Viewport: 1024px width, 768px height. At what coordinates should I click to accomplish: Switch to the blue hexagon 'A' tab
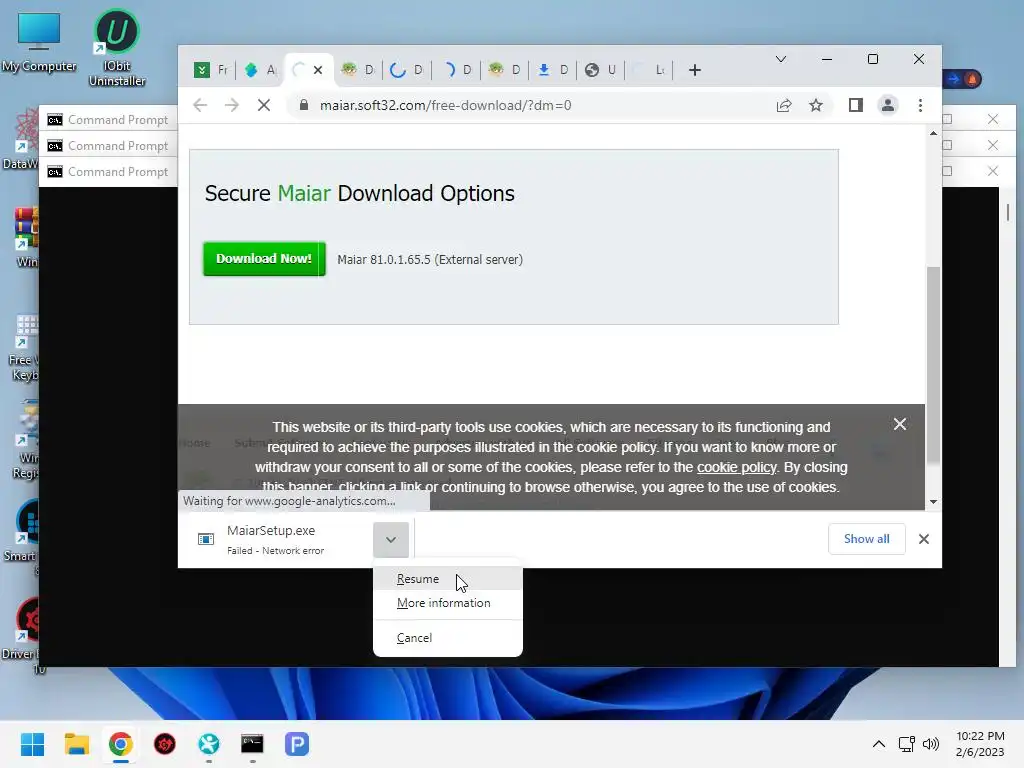click(260, 70)
